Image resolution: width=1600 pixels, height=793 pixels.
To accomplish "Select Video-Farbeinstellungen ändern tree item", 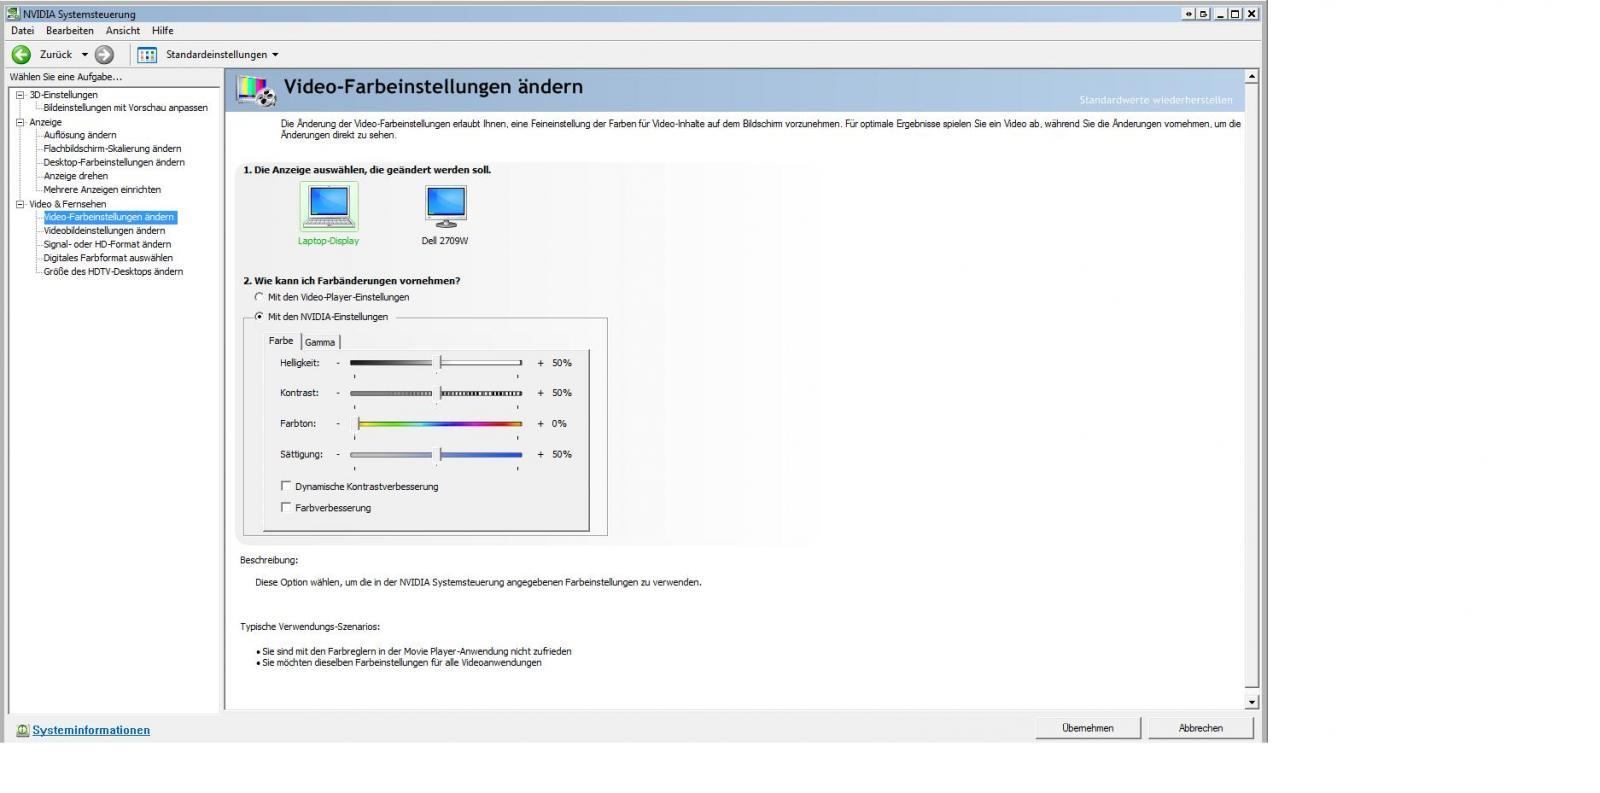I will point(109,217).
